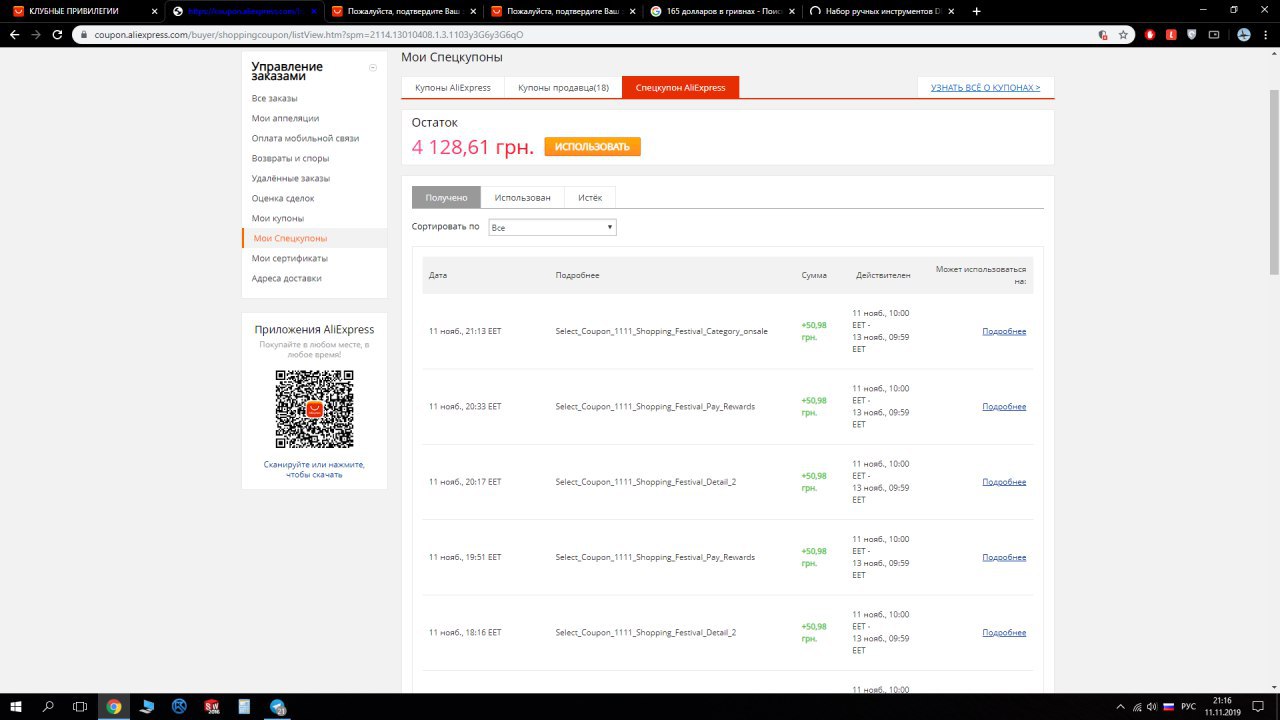
Task: Open Оплата мобильной связи in sidebar
Action: [305, 138]
